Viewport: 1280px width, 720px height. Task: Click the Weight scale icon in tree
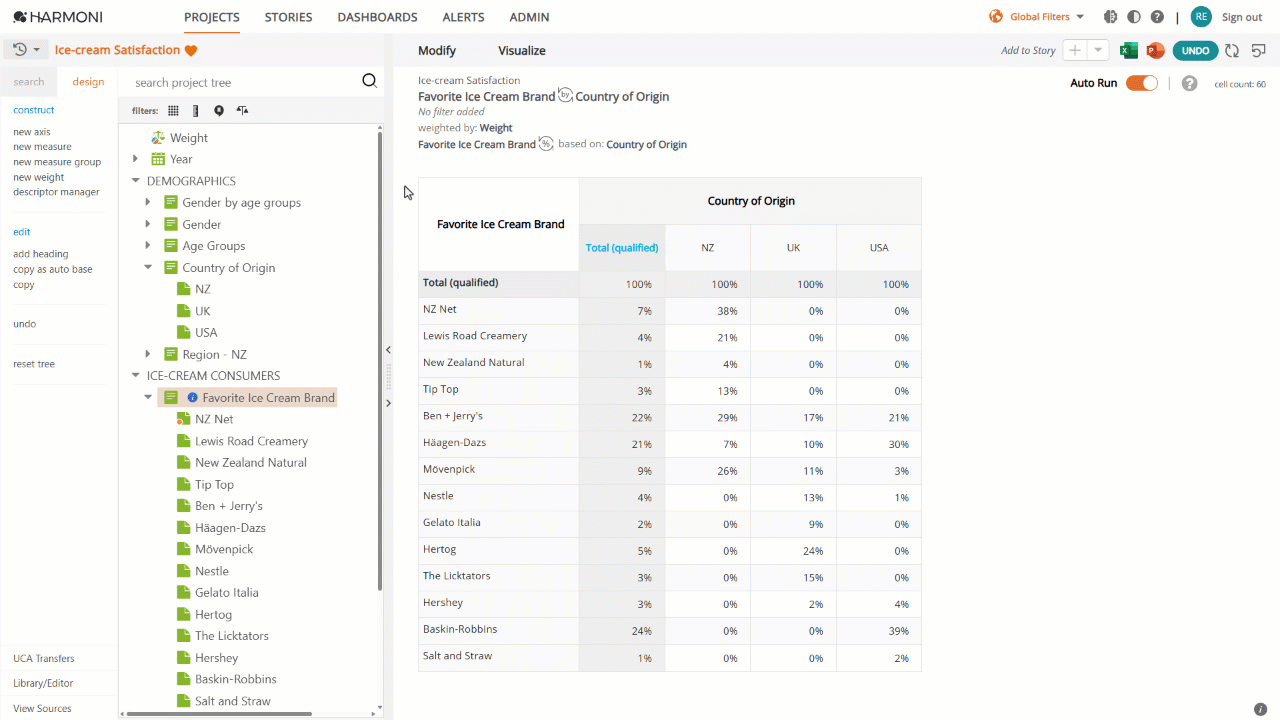[157, 138]
